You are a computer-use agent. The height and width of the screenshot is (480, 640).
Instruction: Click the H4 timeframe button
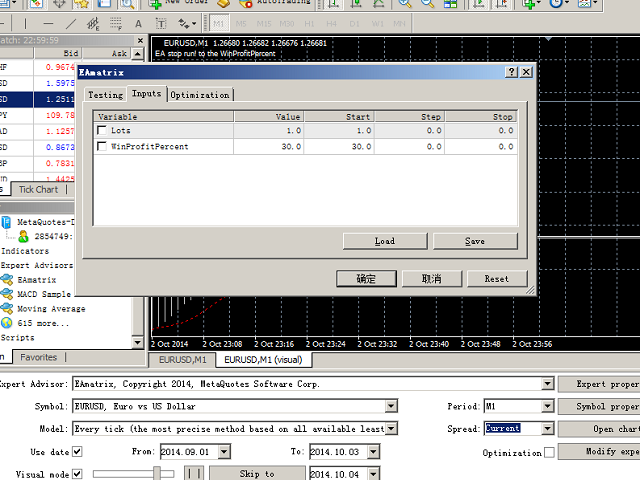[x=331, y=24]
